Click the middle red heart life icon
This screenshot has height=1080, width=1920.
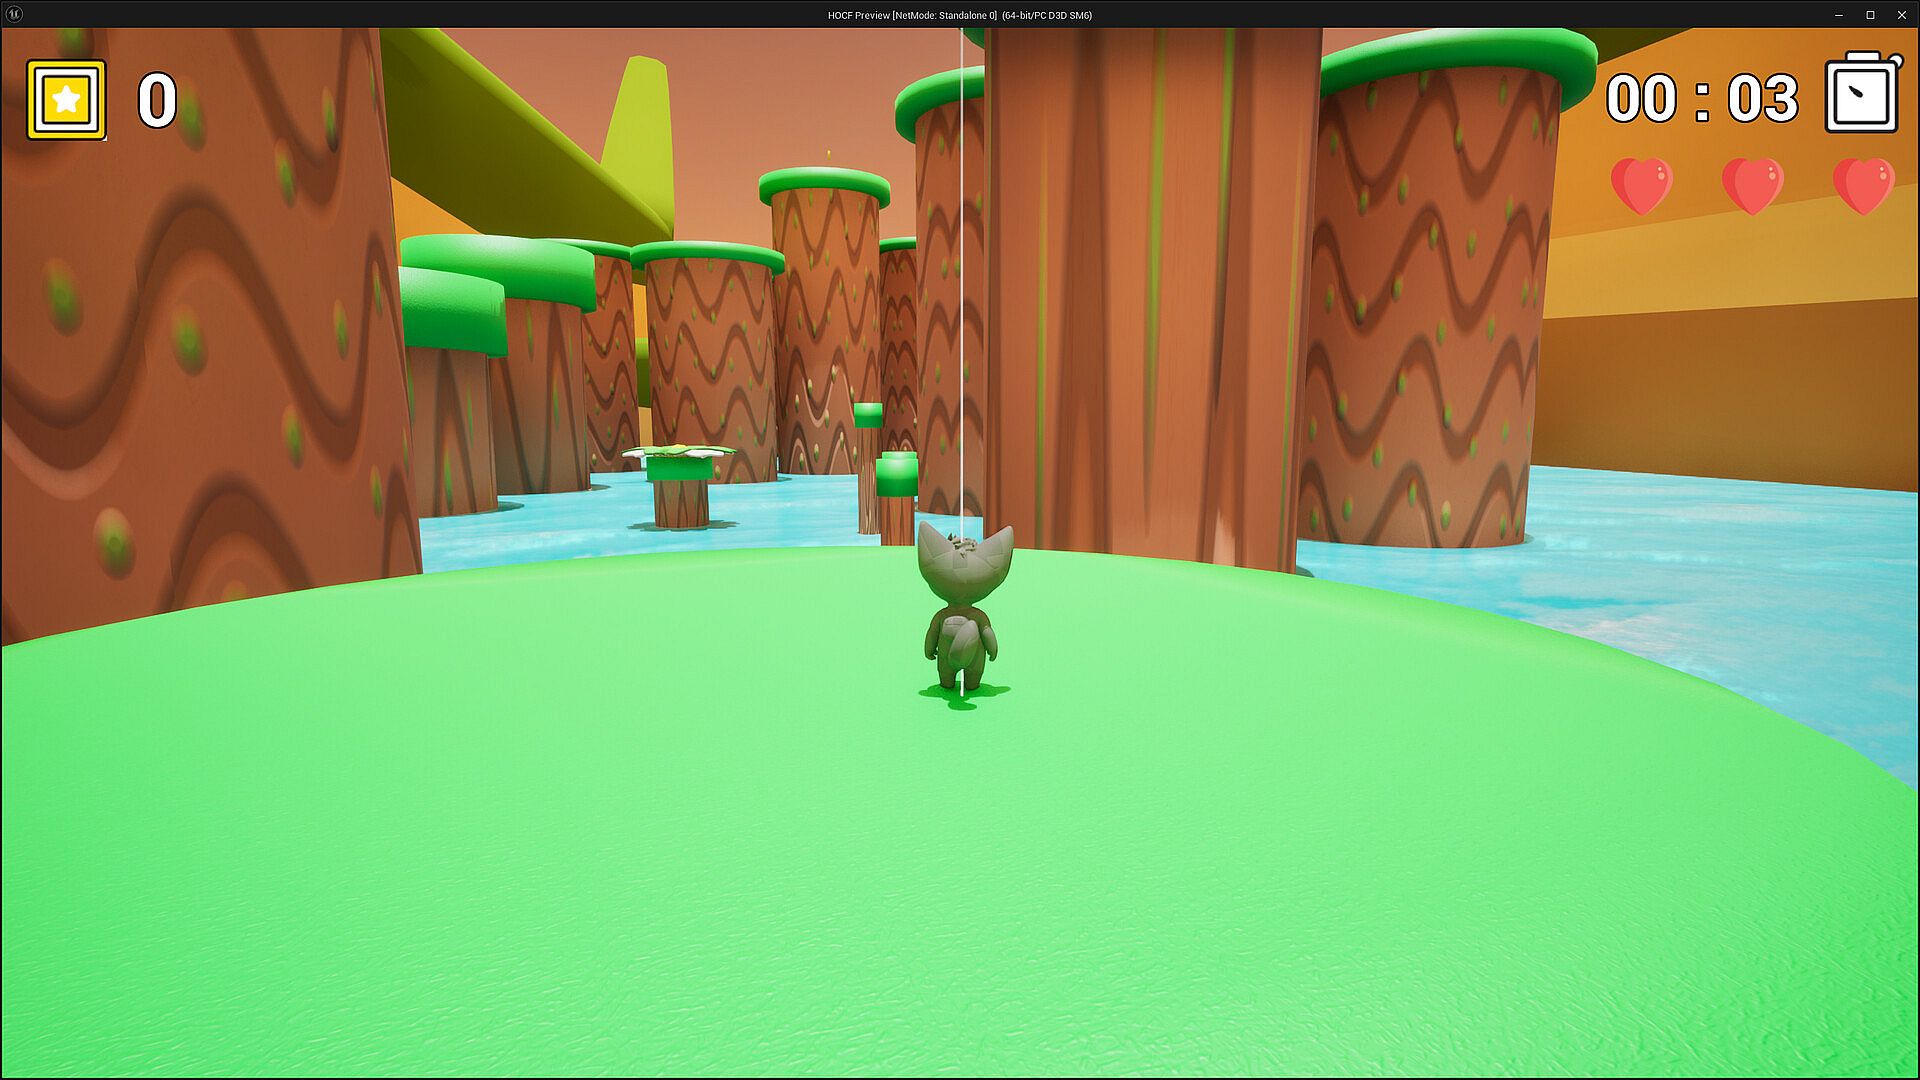coord(1752,186)
